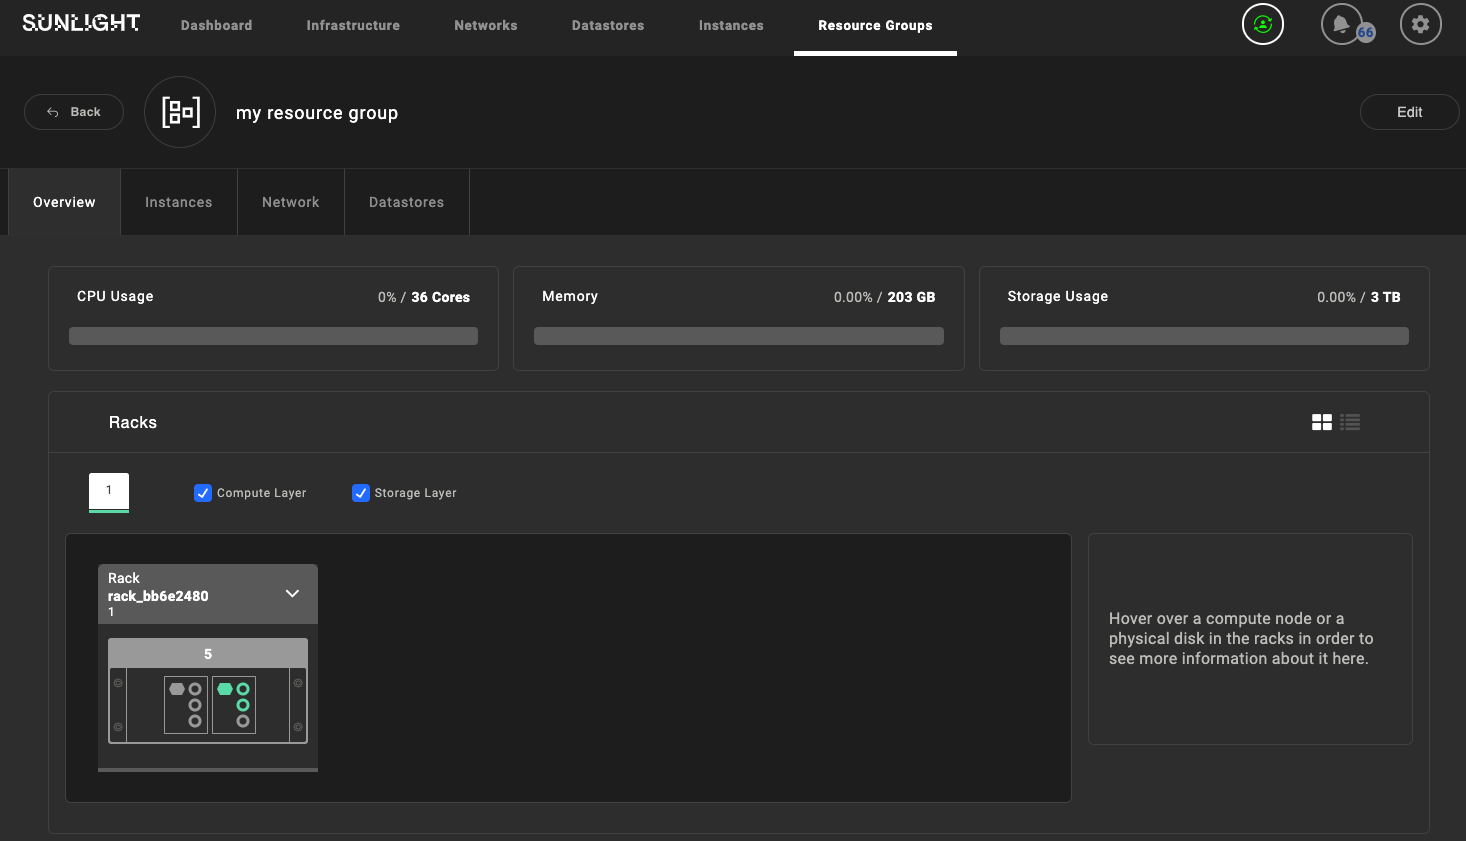Select bottom gray disk circle in left node

click(x=195, y=721)
